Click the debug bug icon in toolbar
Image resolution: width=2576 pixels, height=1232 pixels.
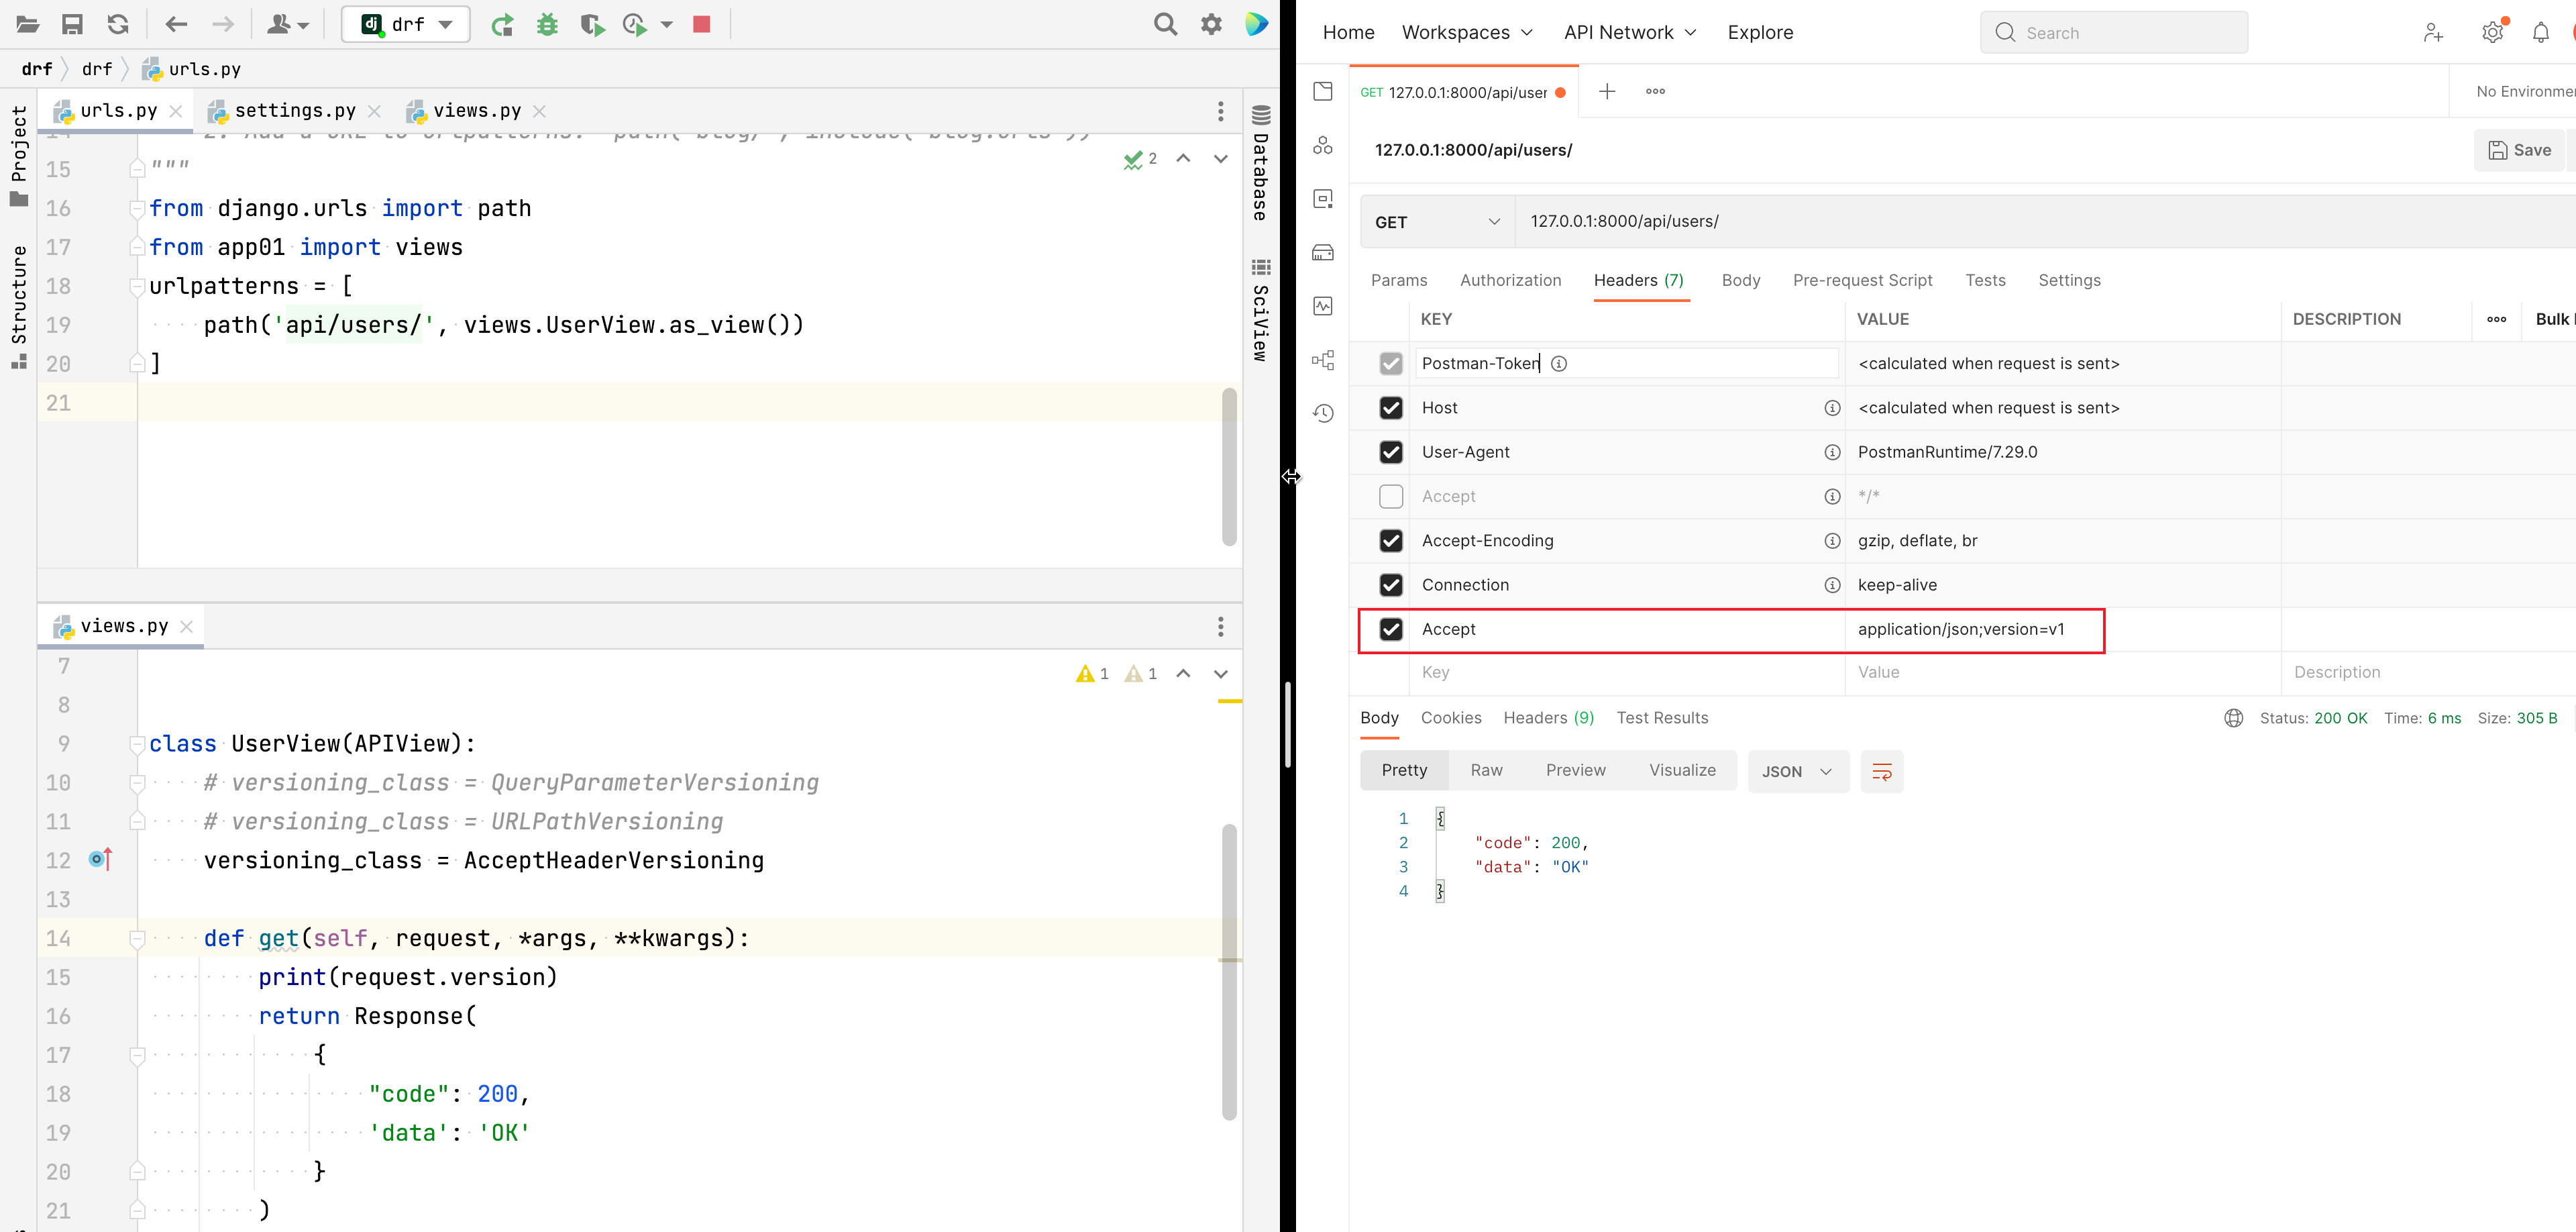(x=547, y=24)
